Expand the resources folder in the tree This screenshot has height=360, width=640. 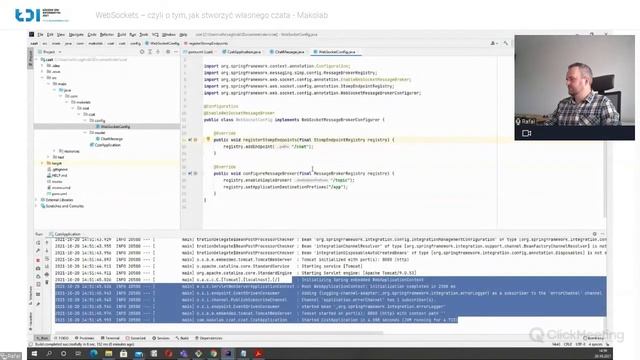(x=54, y=151)
